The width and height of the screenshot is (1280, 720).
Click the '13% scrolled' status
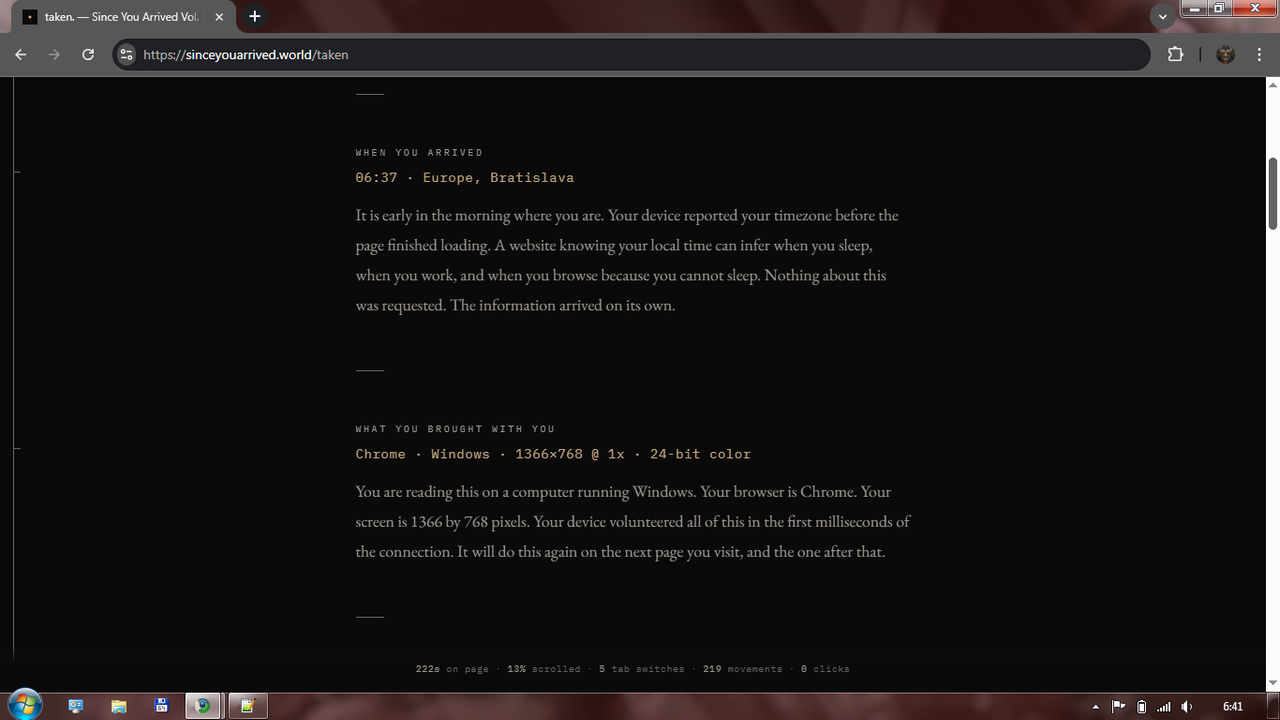point(544,669)
